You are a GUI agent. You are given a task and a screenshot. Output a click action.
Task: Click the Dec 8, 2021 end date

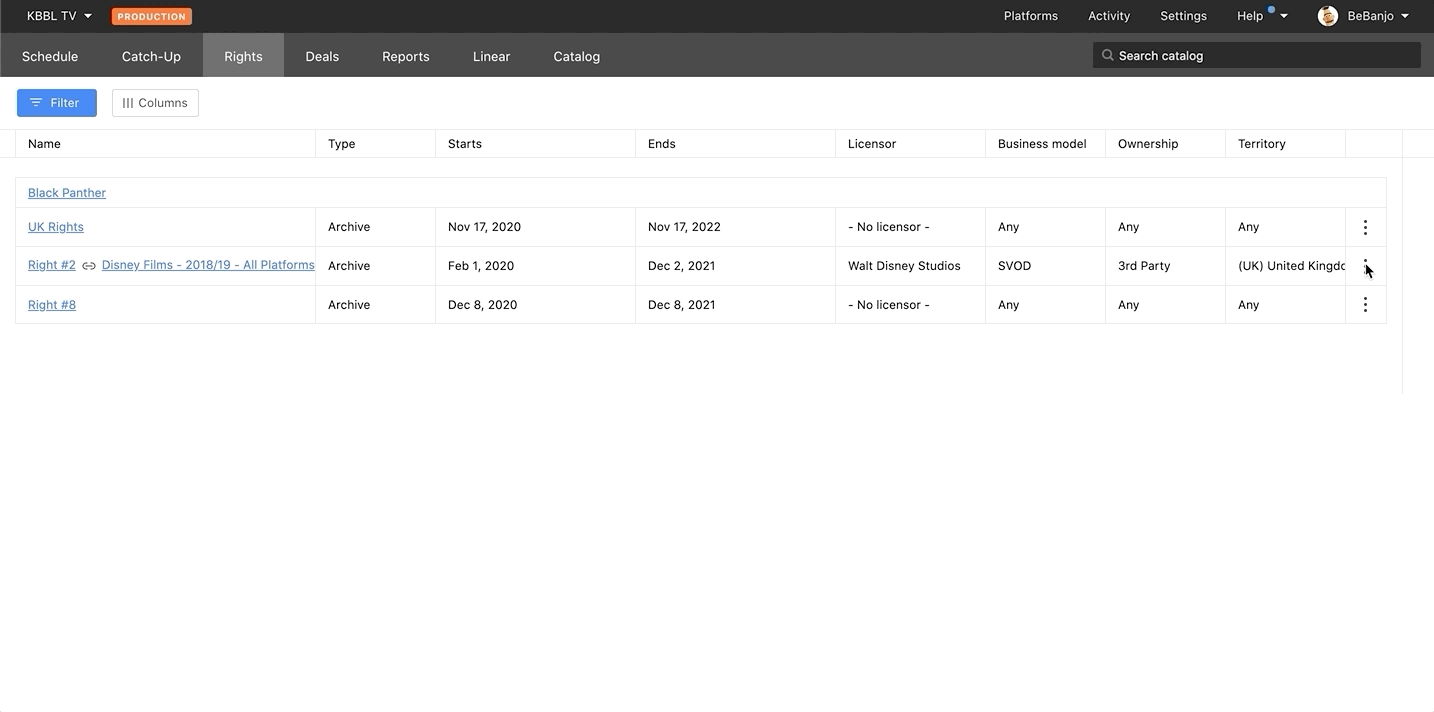(682, 305)
